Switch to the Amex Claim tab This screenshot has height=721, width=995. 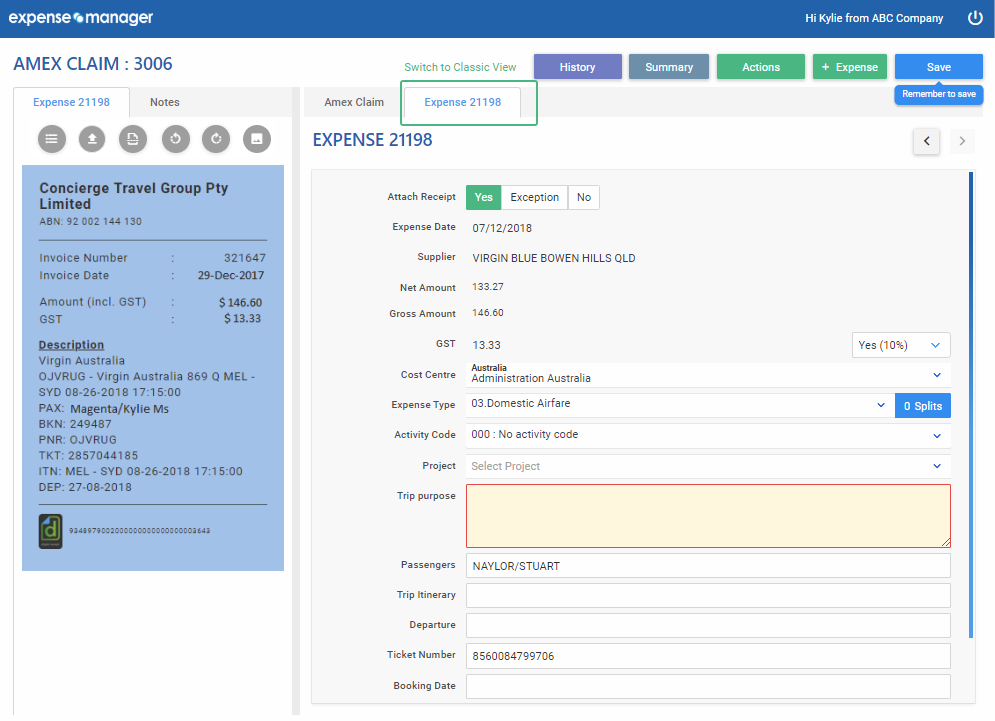pyautogui.click(x=353, y=102)
